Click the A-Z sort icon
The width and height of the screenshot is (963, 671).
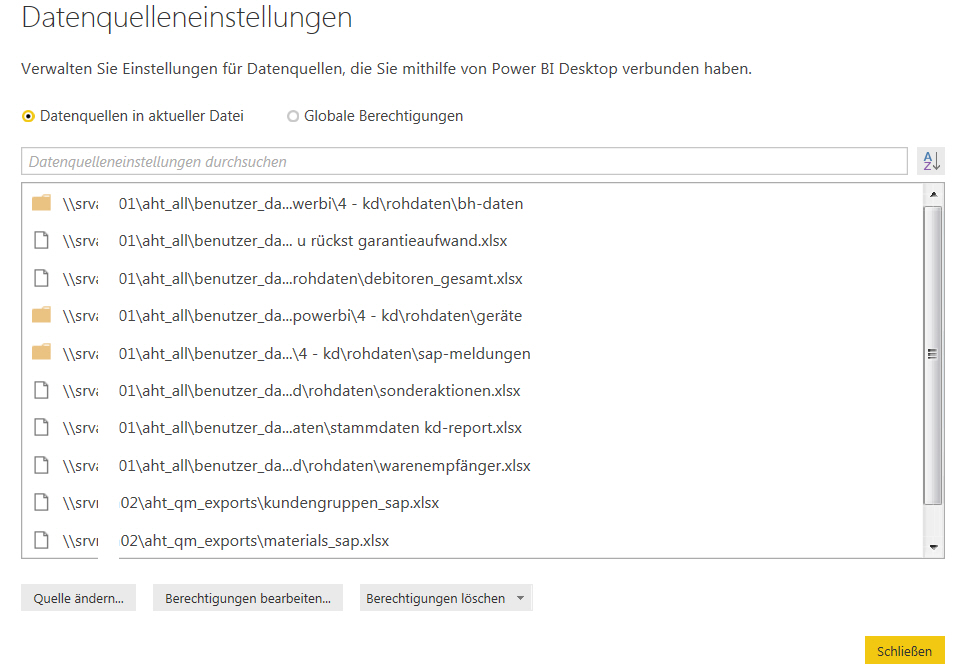[x=930, y=161]
